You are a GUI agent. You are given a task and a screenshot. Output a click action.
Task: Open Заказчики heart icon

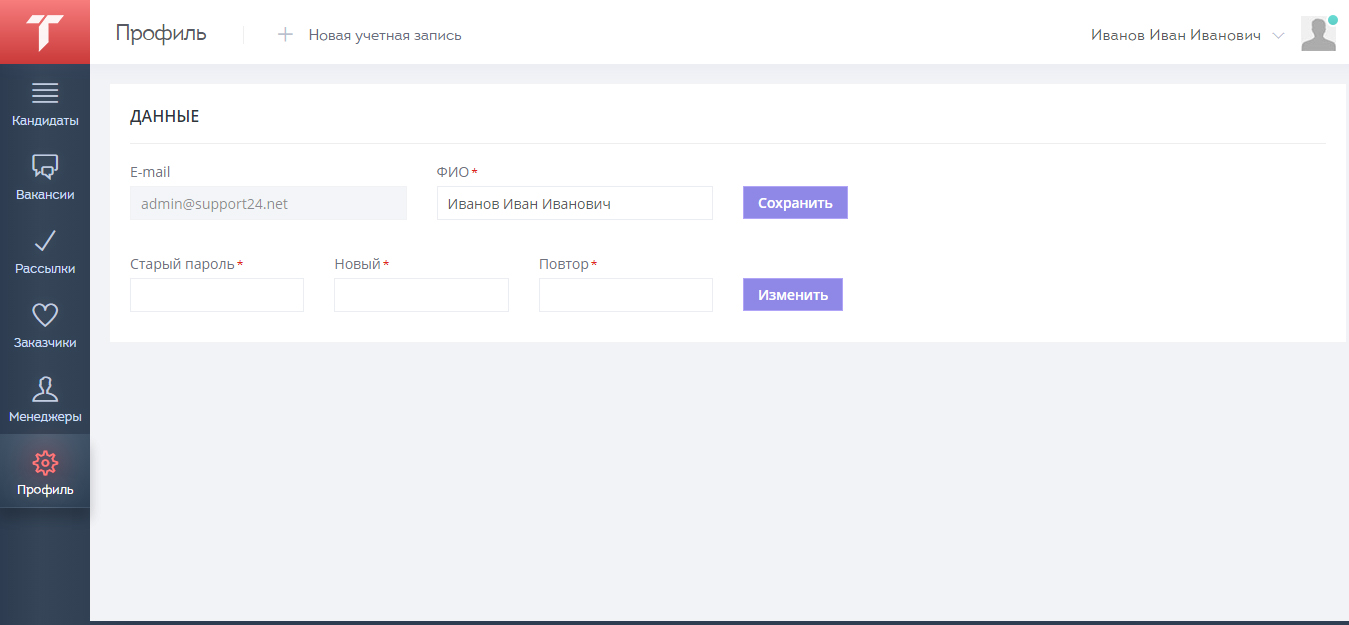pos(45,315)
